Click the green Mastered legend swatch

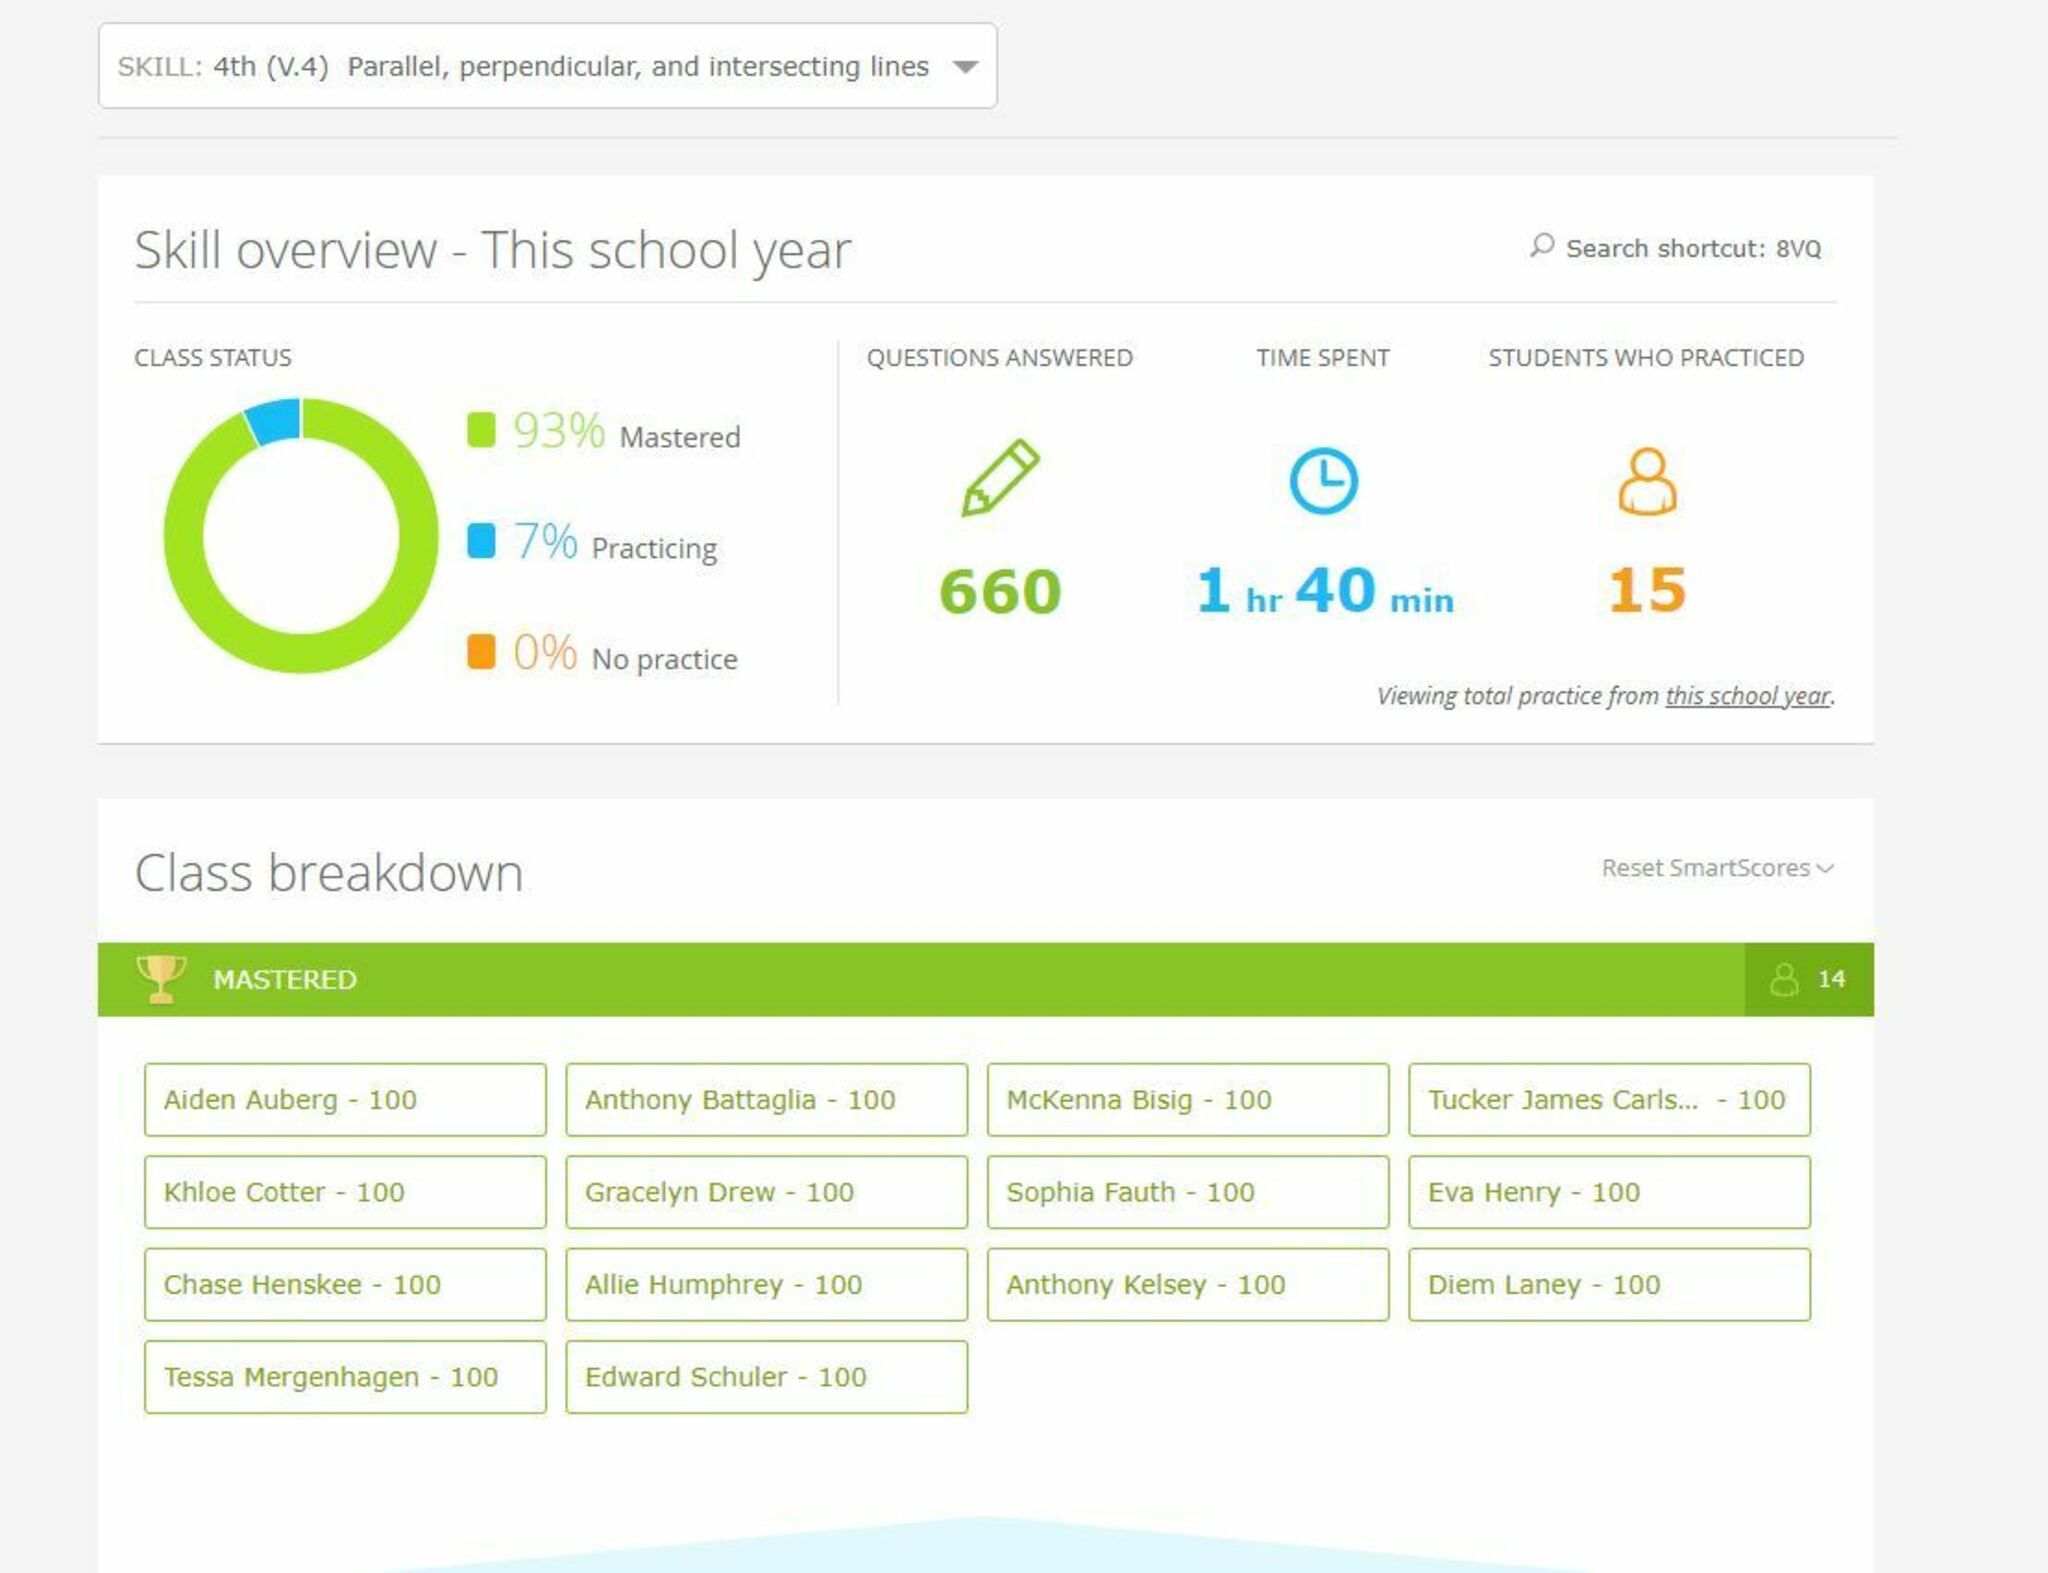click(x=481, y=430)
